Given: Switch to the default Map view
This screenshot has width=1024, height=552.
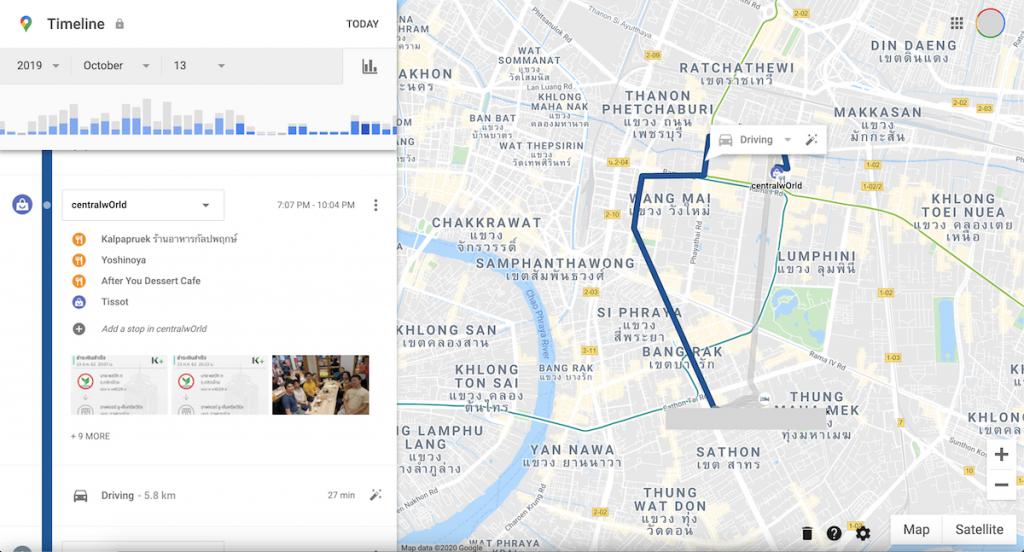Looking at the screenshot, I should coord(916,530).
